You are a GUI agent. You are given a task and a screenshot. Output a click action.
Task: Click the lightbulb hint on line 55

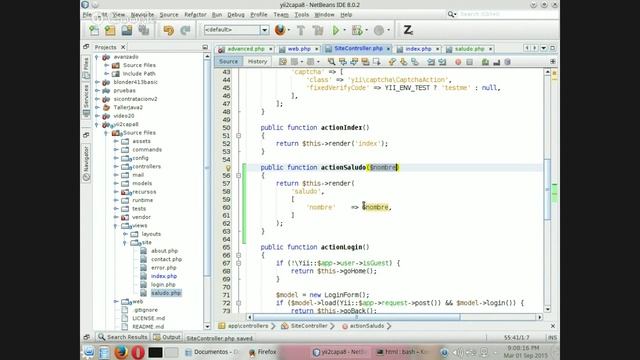[228, 168]
